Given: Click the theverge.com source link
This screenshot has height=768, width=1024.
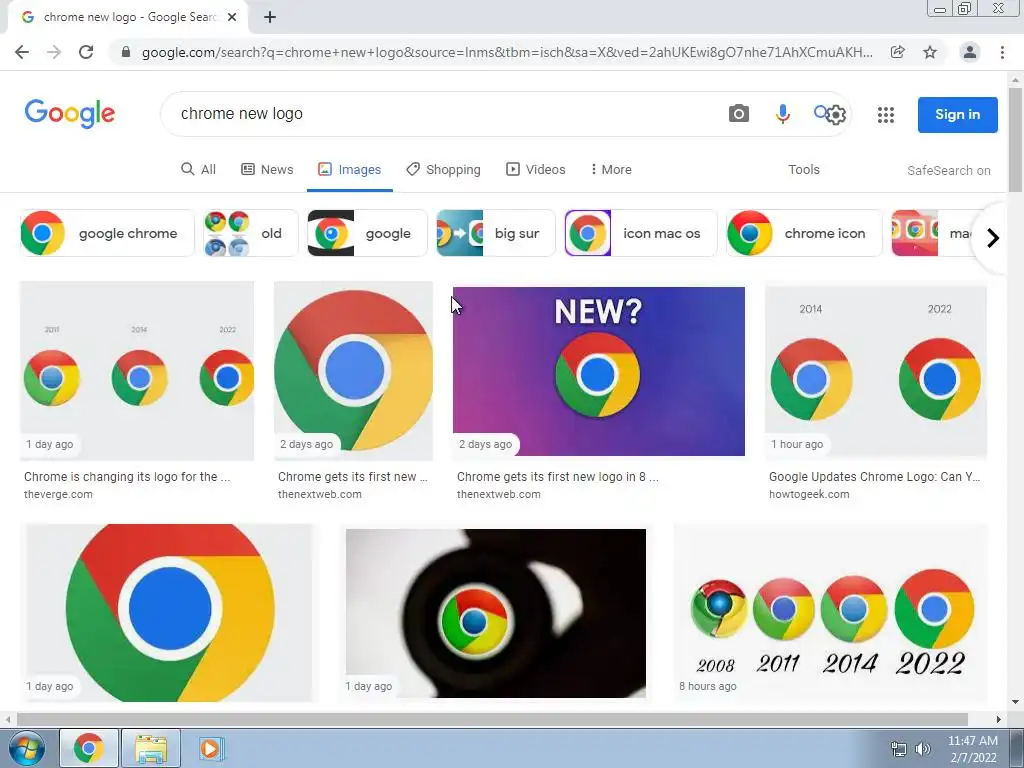Looking at the screenshot, I should click(58, 494).
